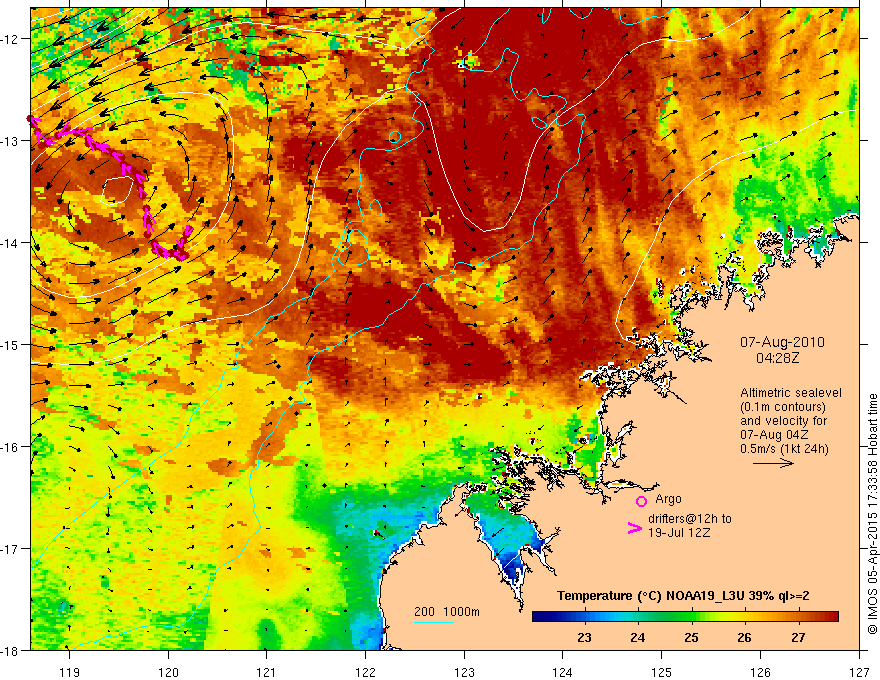Click the latitude label -12

tap(10, 39)
